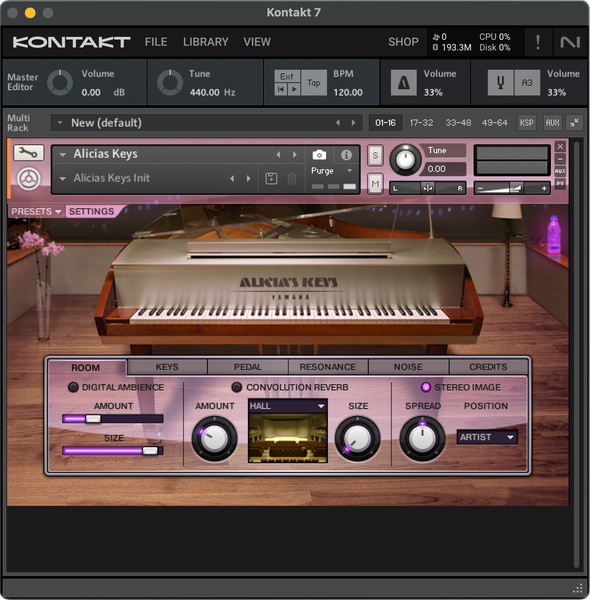Click the instrument volume slider
This screenshot has width=590, height=600.
coord(512,188)
